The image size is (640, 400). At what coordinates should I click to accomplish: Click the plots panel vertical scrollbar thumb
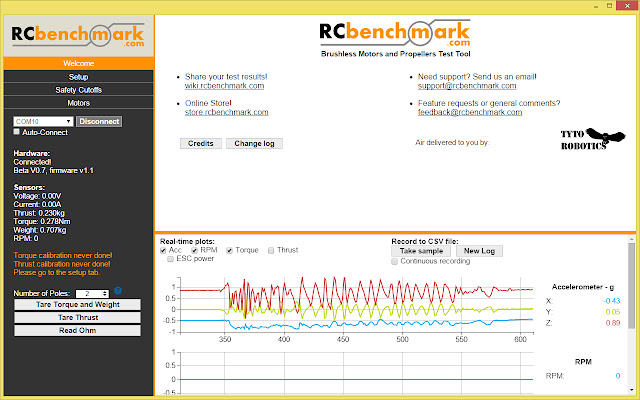click(631, 286)
